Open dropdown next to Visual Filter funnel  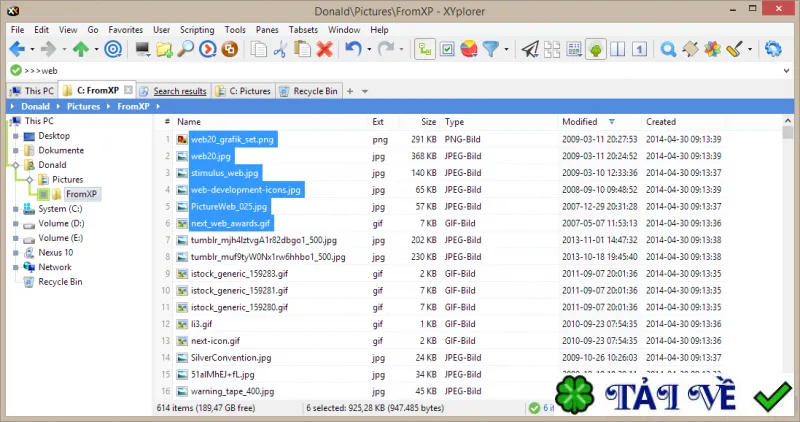pyautogui.click(x=506, y=49)
